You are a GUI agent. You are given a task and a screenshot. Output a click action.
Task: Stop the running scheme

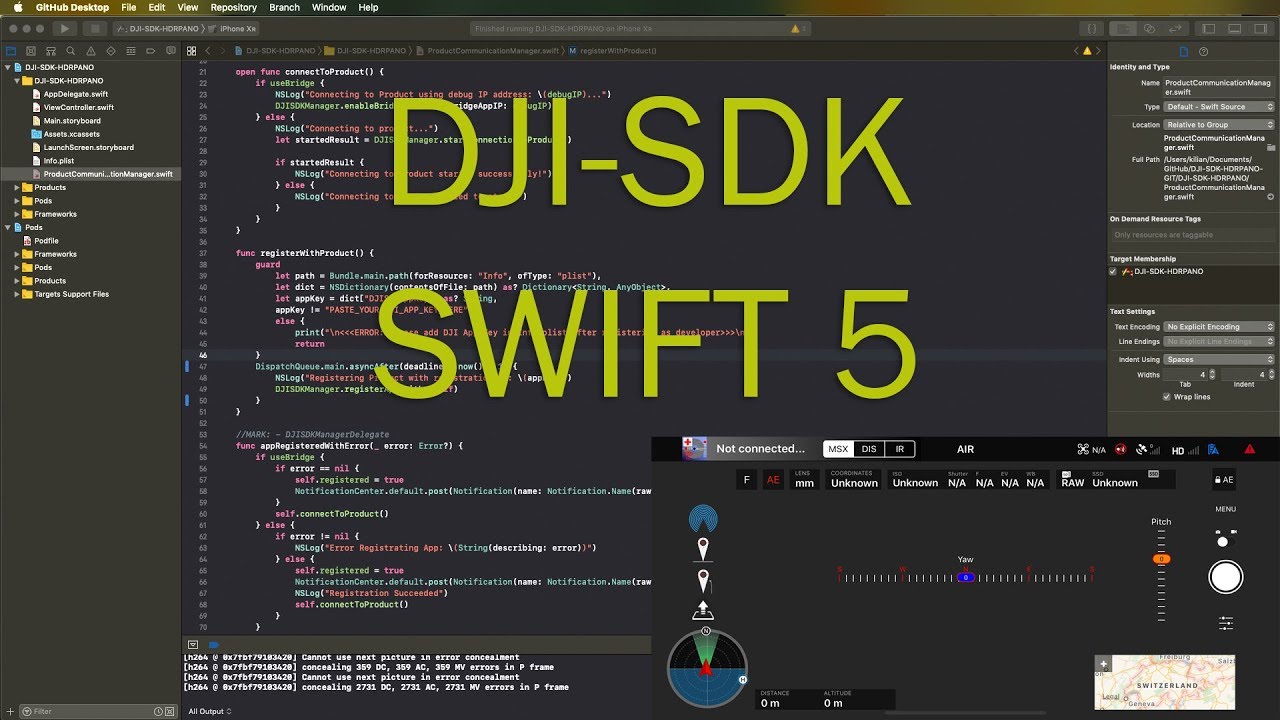[x=94, y=29]
